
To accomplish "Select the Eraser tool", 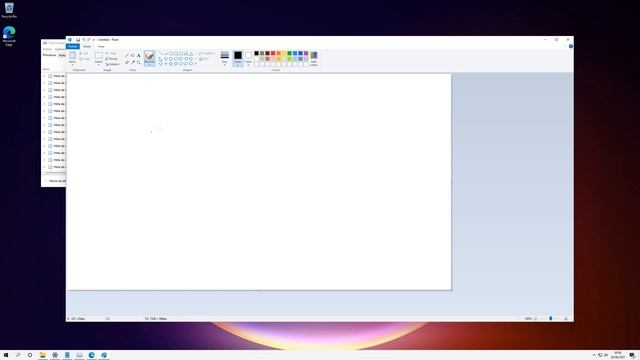I will click(x=127, y=62).
